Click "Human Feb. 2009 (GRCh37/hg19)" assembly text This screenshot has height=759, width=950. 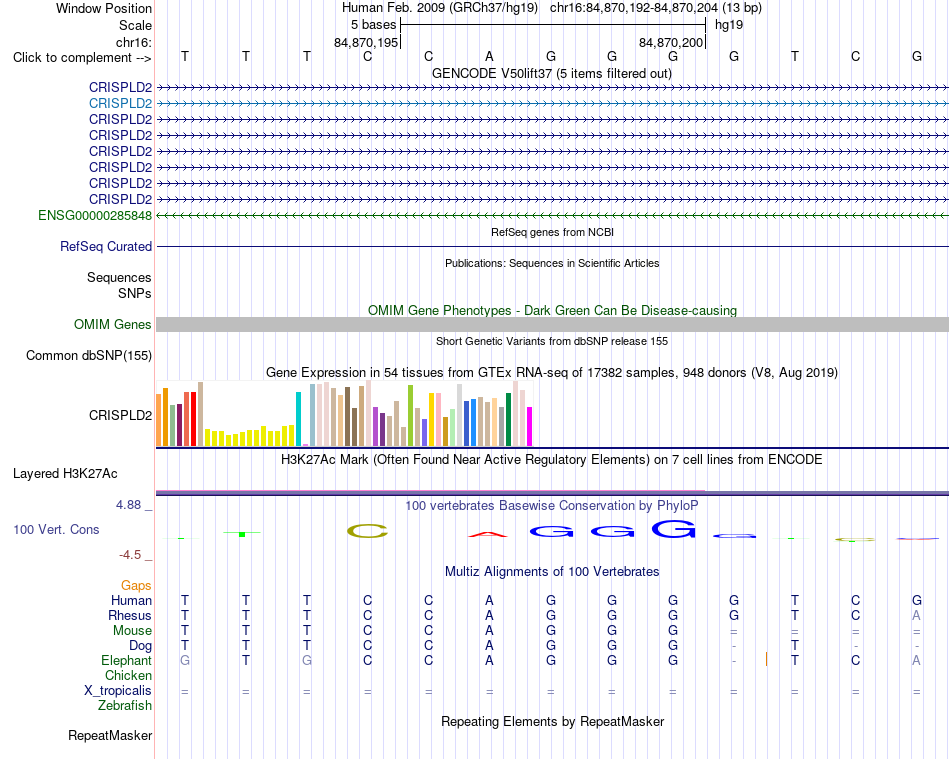coord(440,8)
